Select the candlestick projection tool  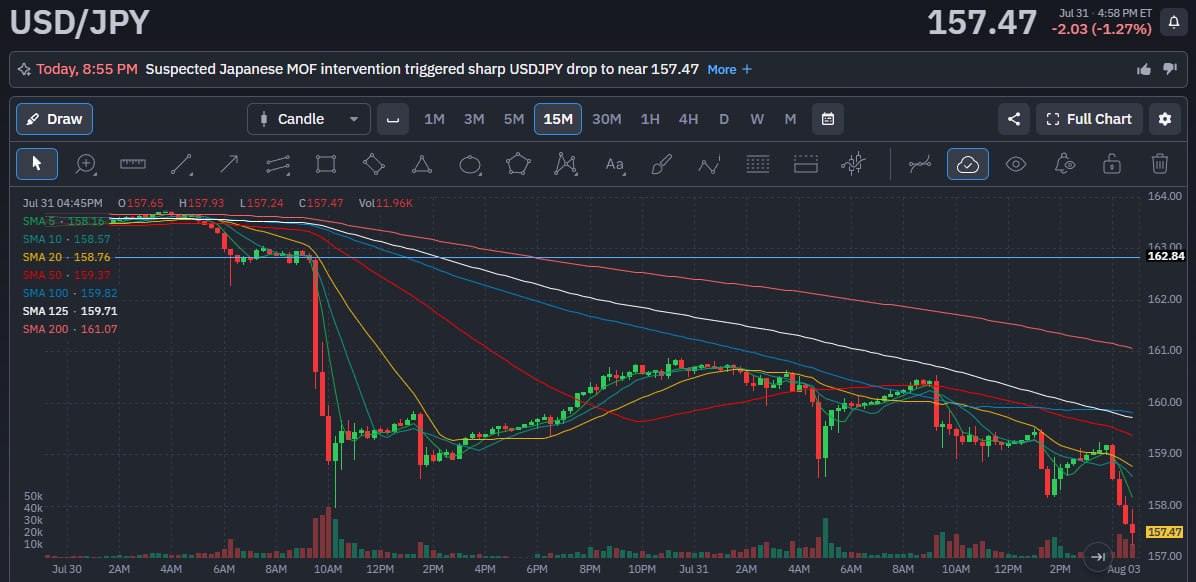tap(853, 164)
